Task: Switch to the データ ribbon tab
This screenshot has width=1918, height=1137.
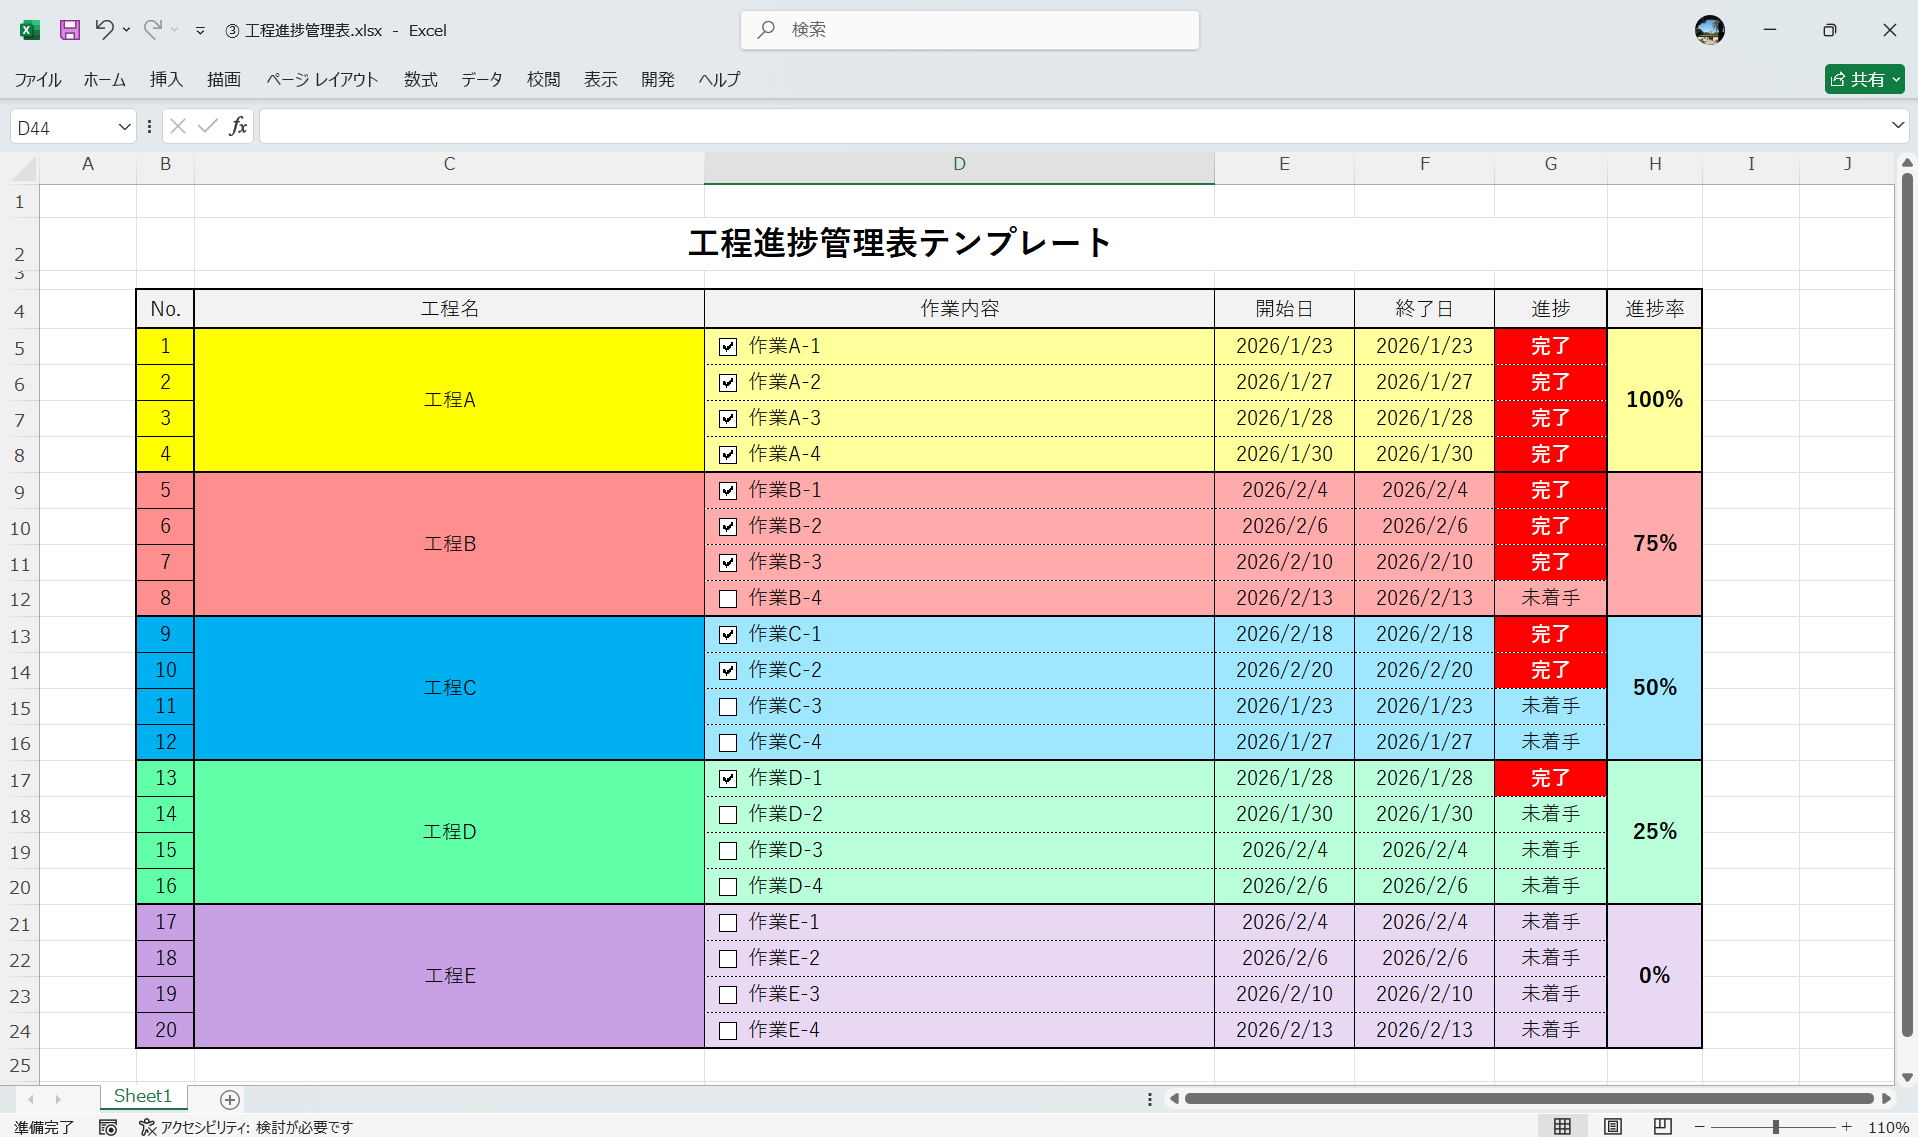Action: [x=481, y=79]
